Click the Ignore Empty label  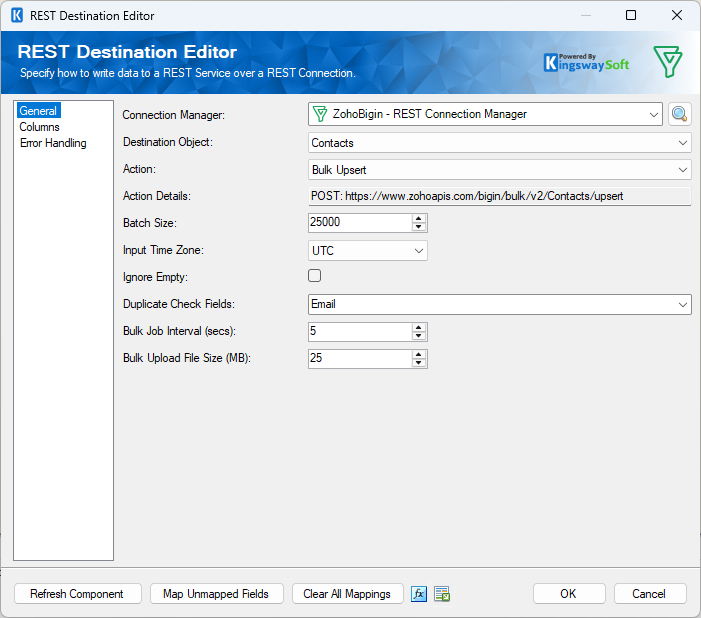(x=155, y=277)
